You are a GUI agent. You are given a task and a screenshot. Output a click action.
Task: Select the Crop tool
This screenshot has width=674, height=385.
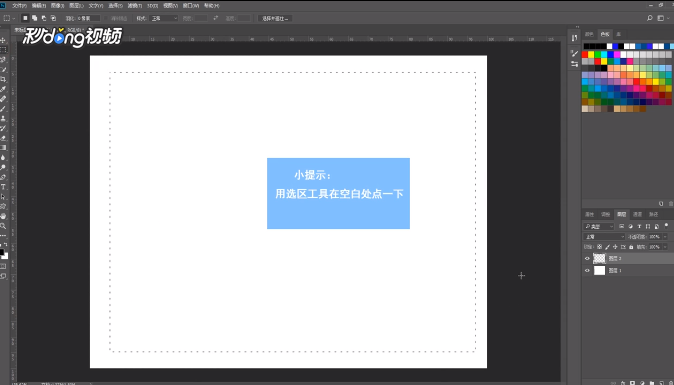[3, 79]
